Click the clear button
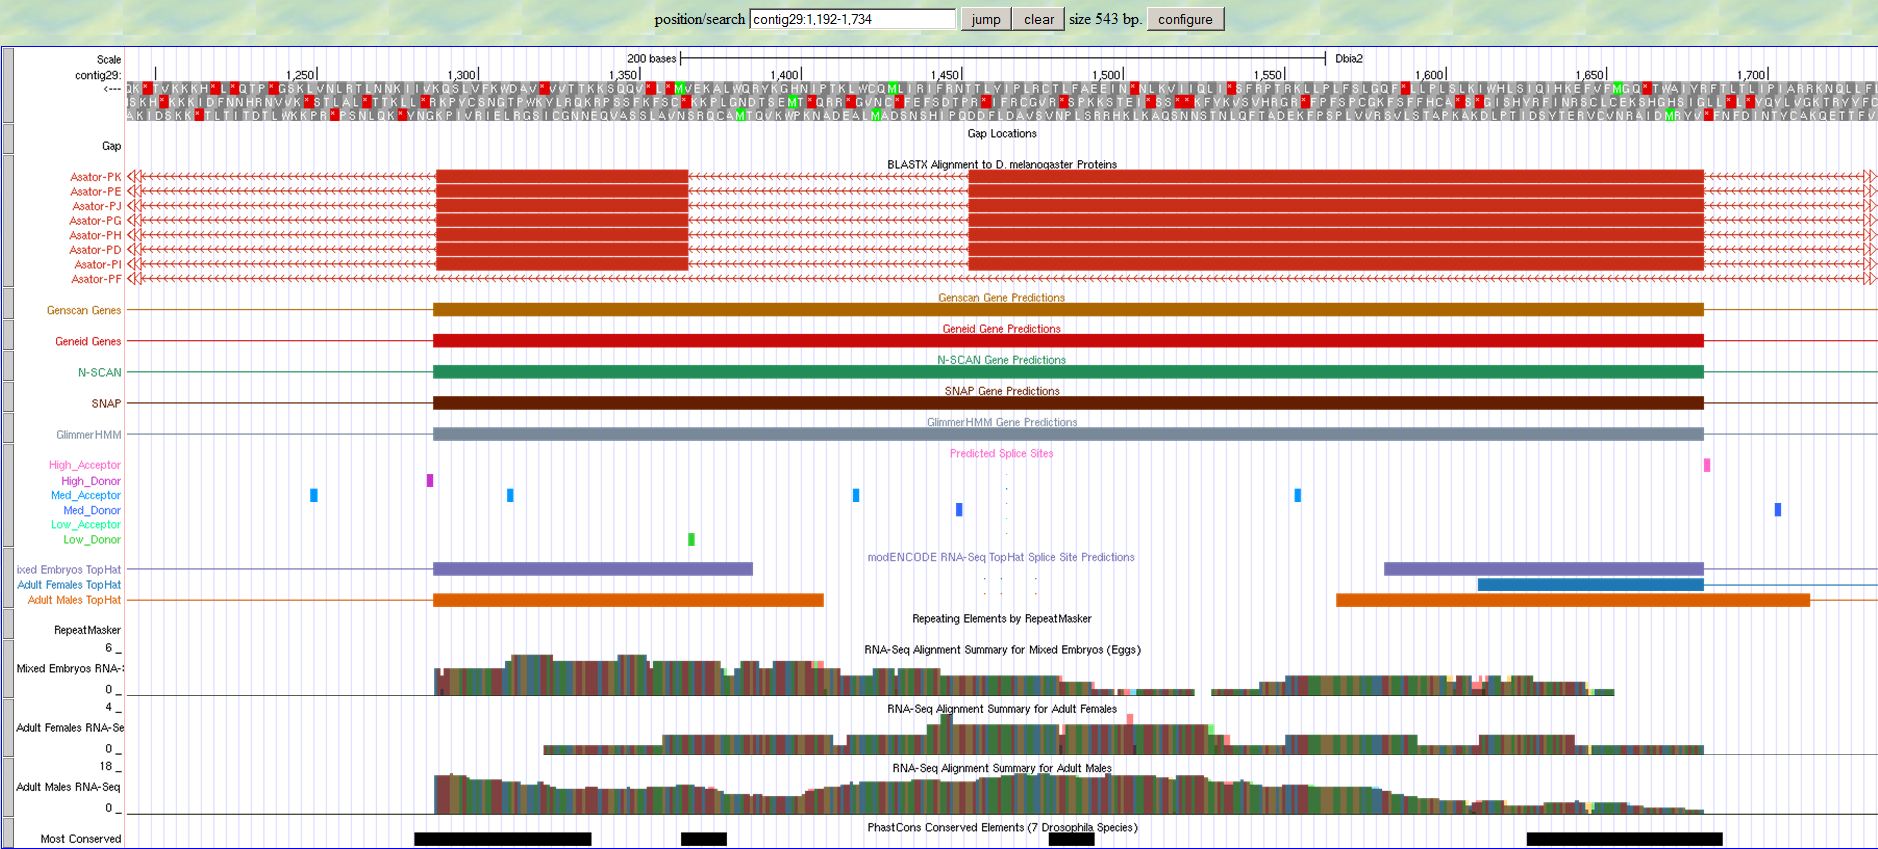The height and width of the screenshot is (849, 1878). coord(1038,19)
